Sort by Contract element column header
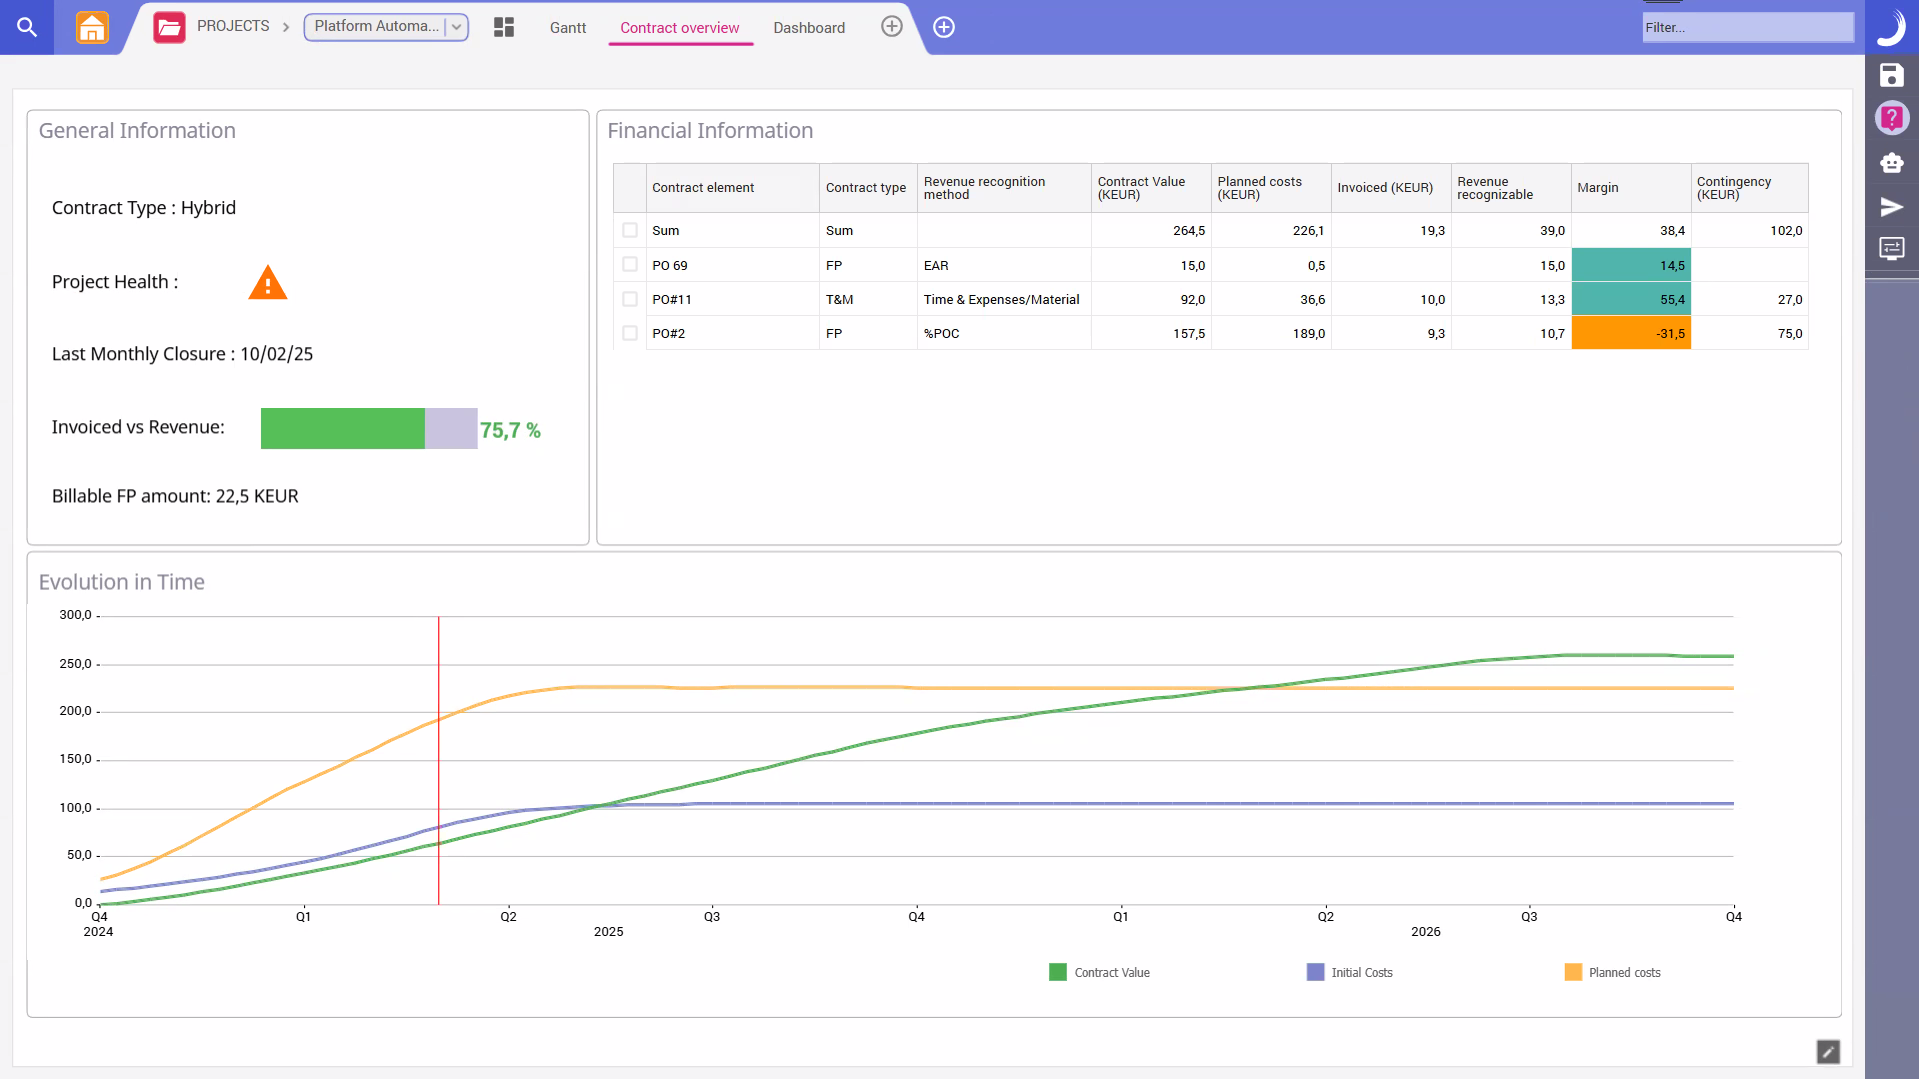Screen dimensions: 1919x1079 tap(732, 188)
